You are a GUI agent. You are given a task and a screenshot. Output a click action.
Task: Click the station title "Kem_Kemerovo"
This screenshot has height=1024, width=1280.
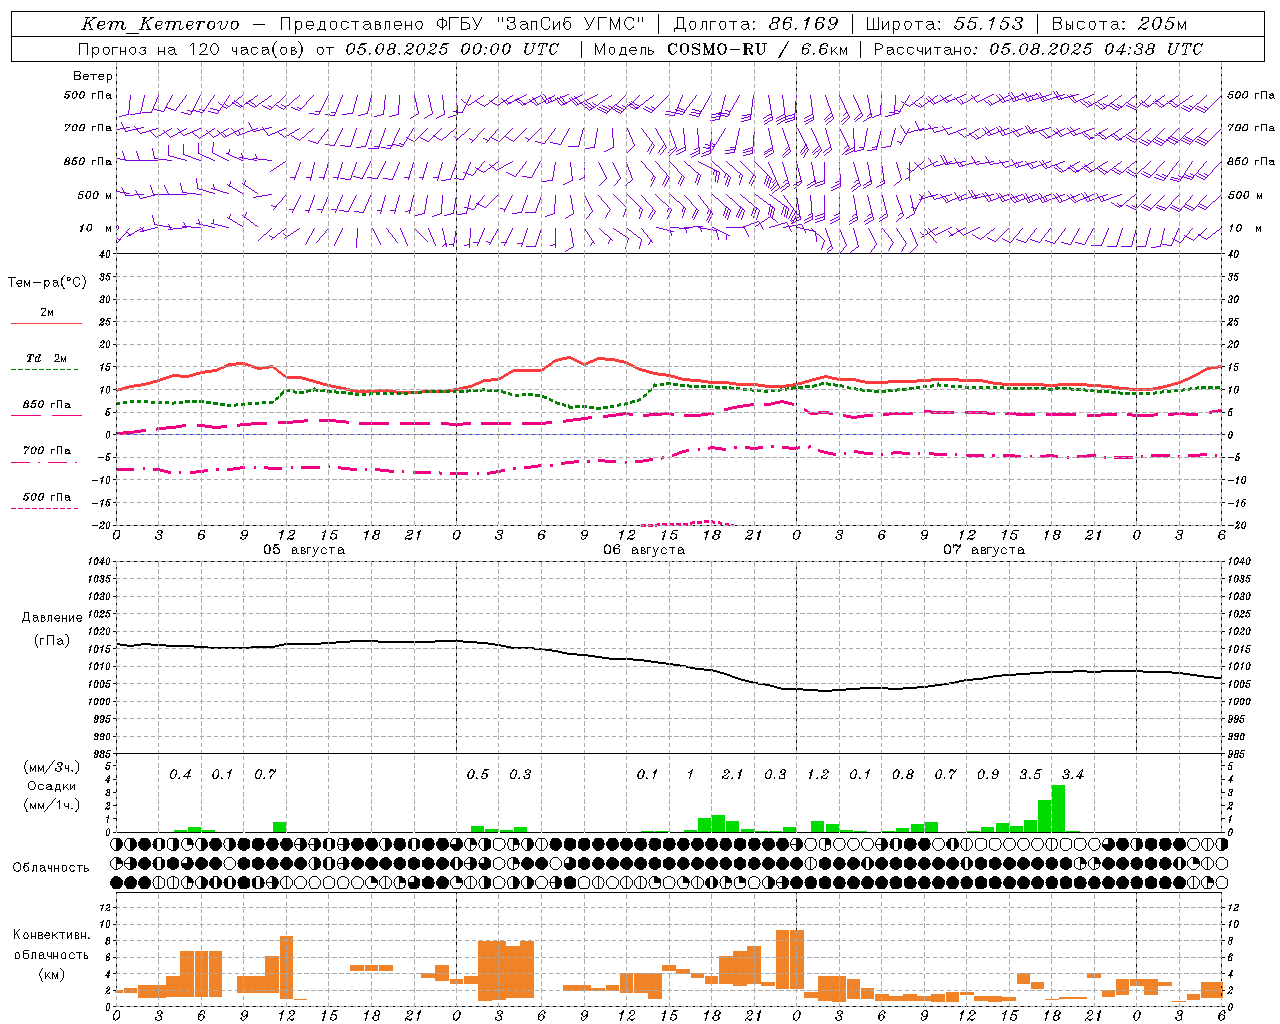coord(160,24)
